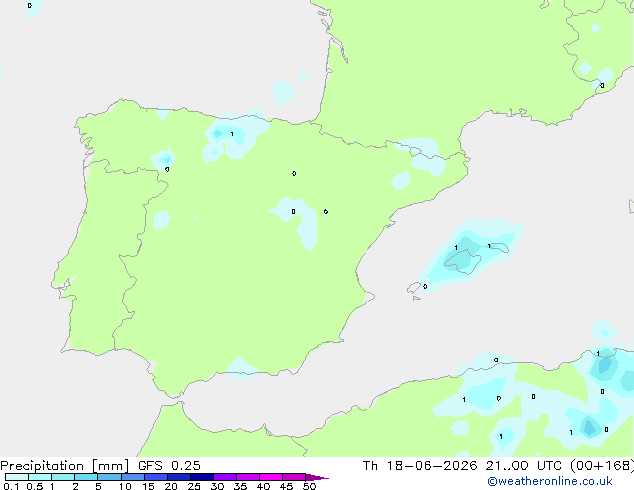Screen dimensions: 634x490
Task: Click the '21..00 UTC' time text
Action: coord(524,466)
